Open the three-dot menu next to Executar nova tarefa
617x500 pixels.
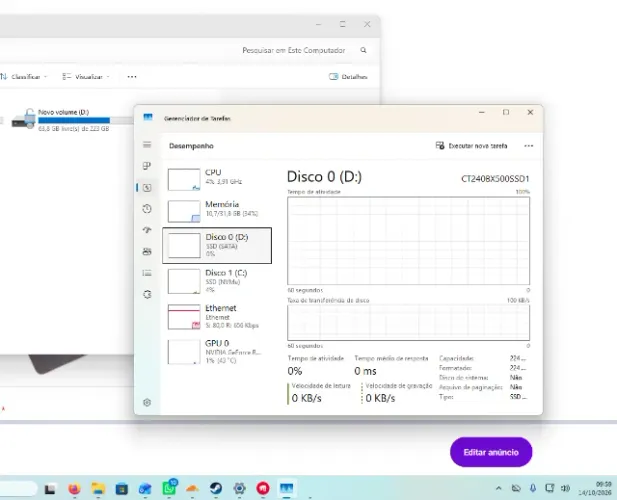pyautogui.click(x=528, y=146)
